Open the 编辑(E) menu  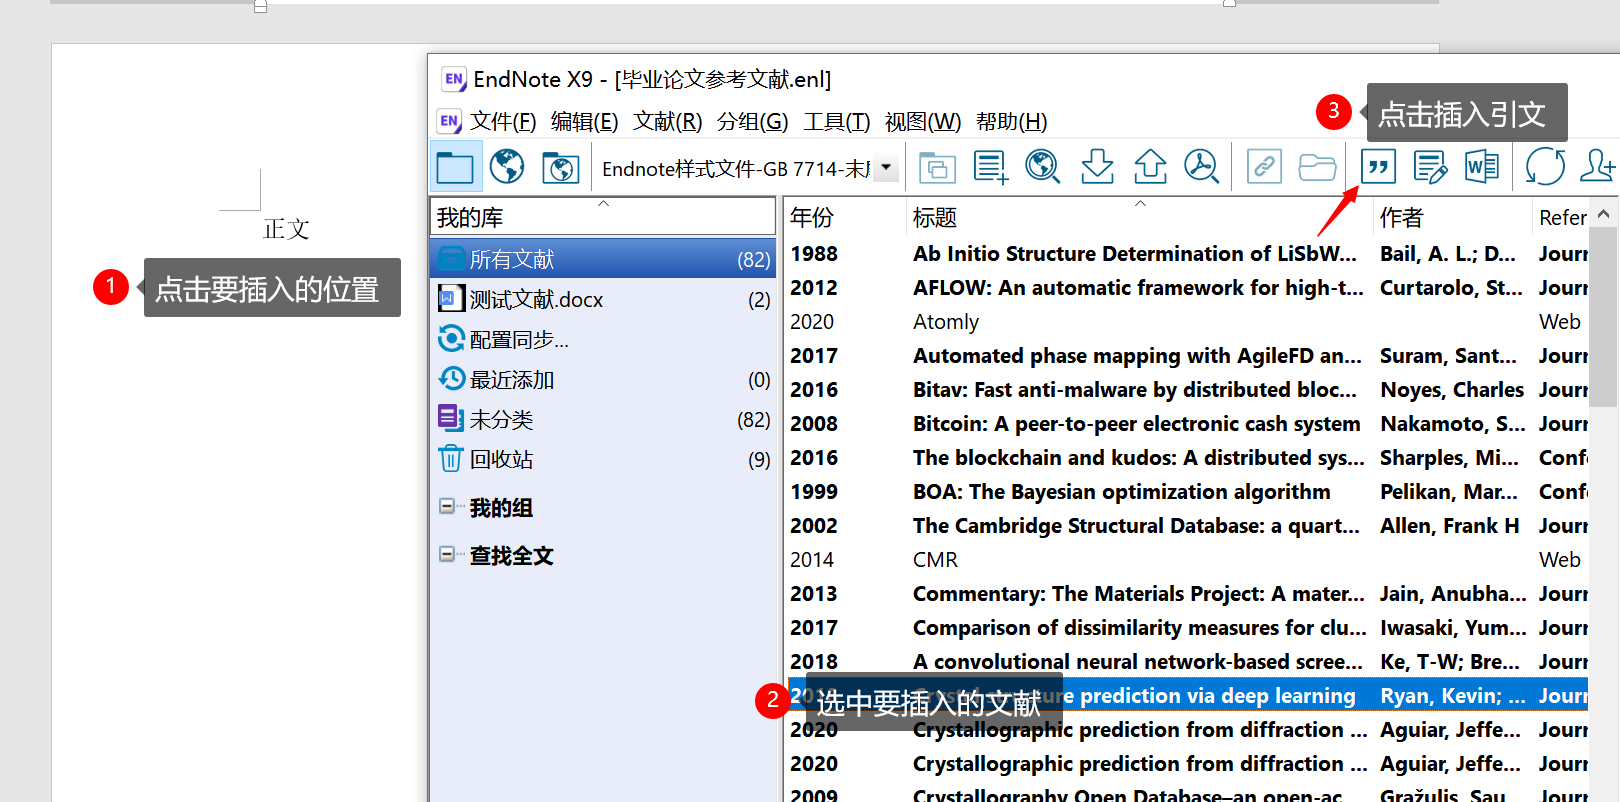pos(585,122)
